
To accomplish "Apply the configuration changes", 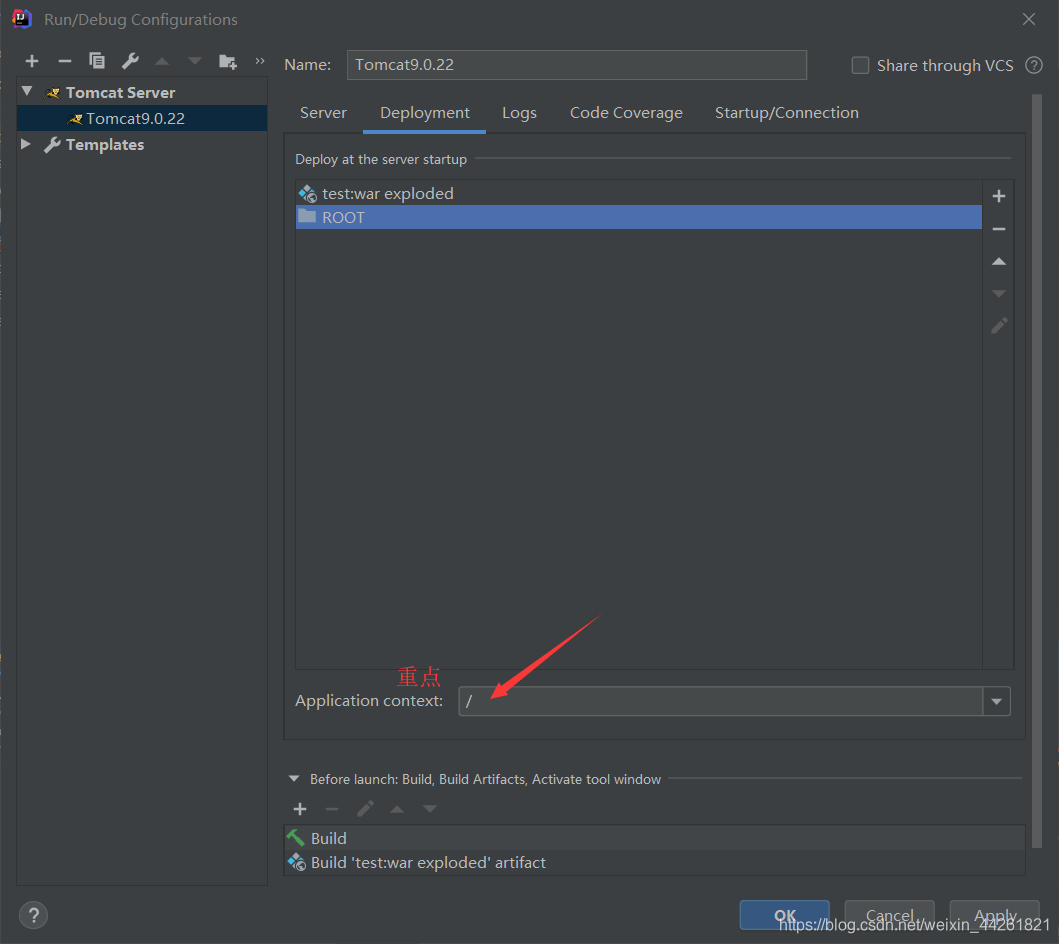I will 994,916.
